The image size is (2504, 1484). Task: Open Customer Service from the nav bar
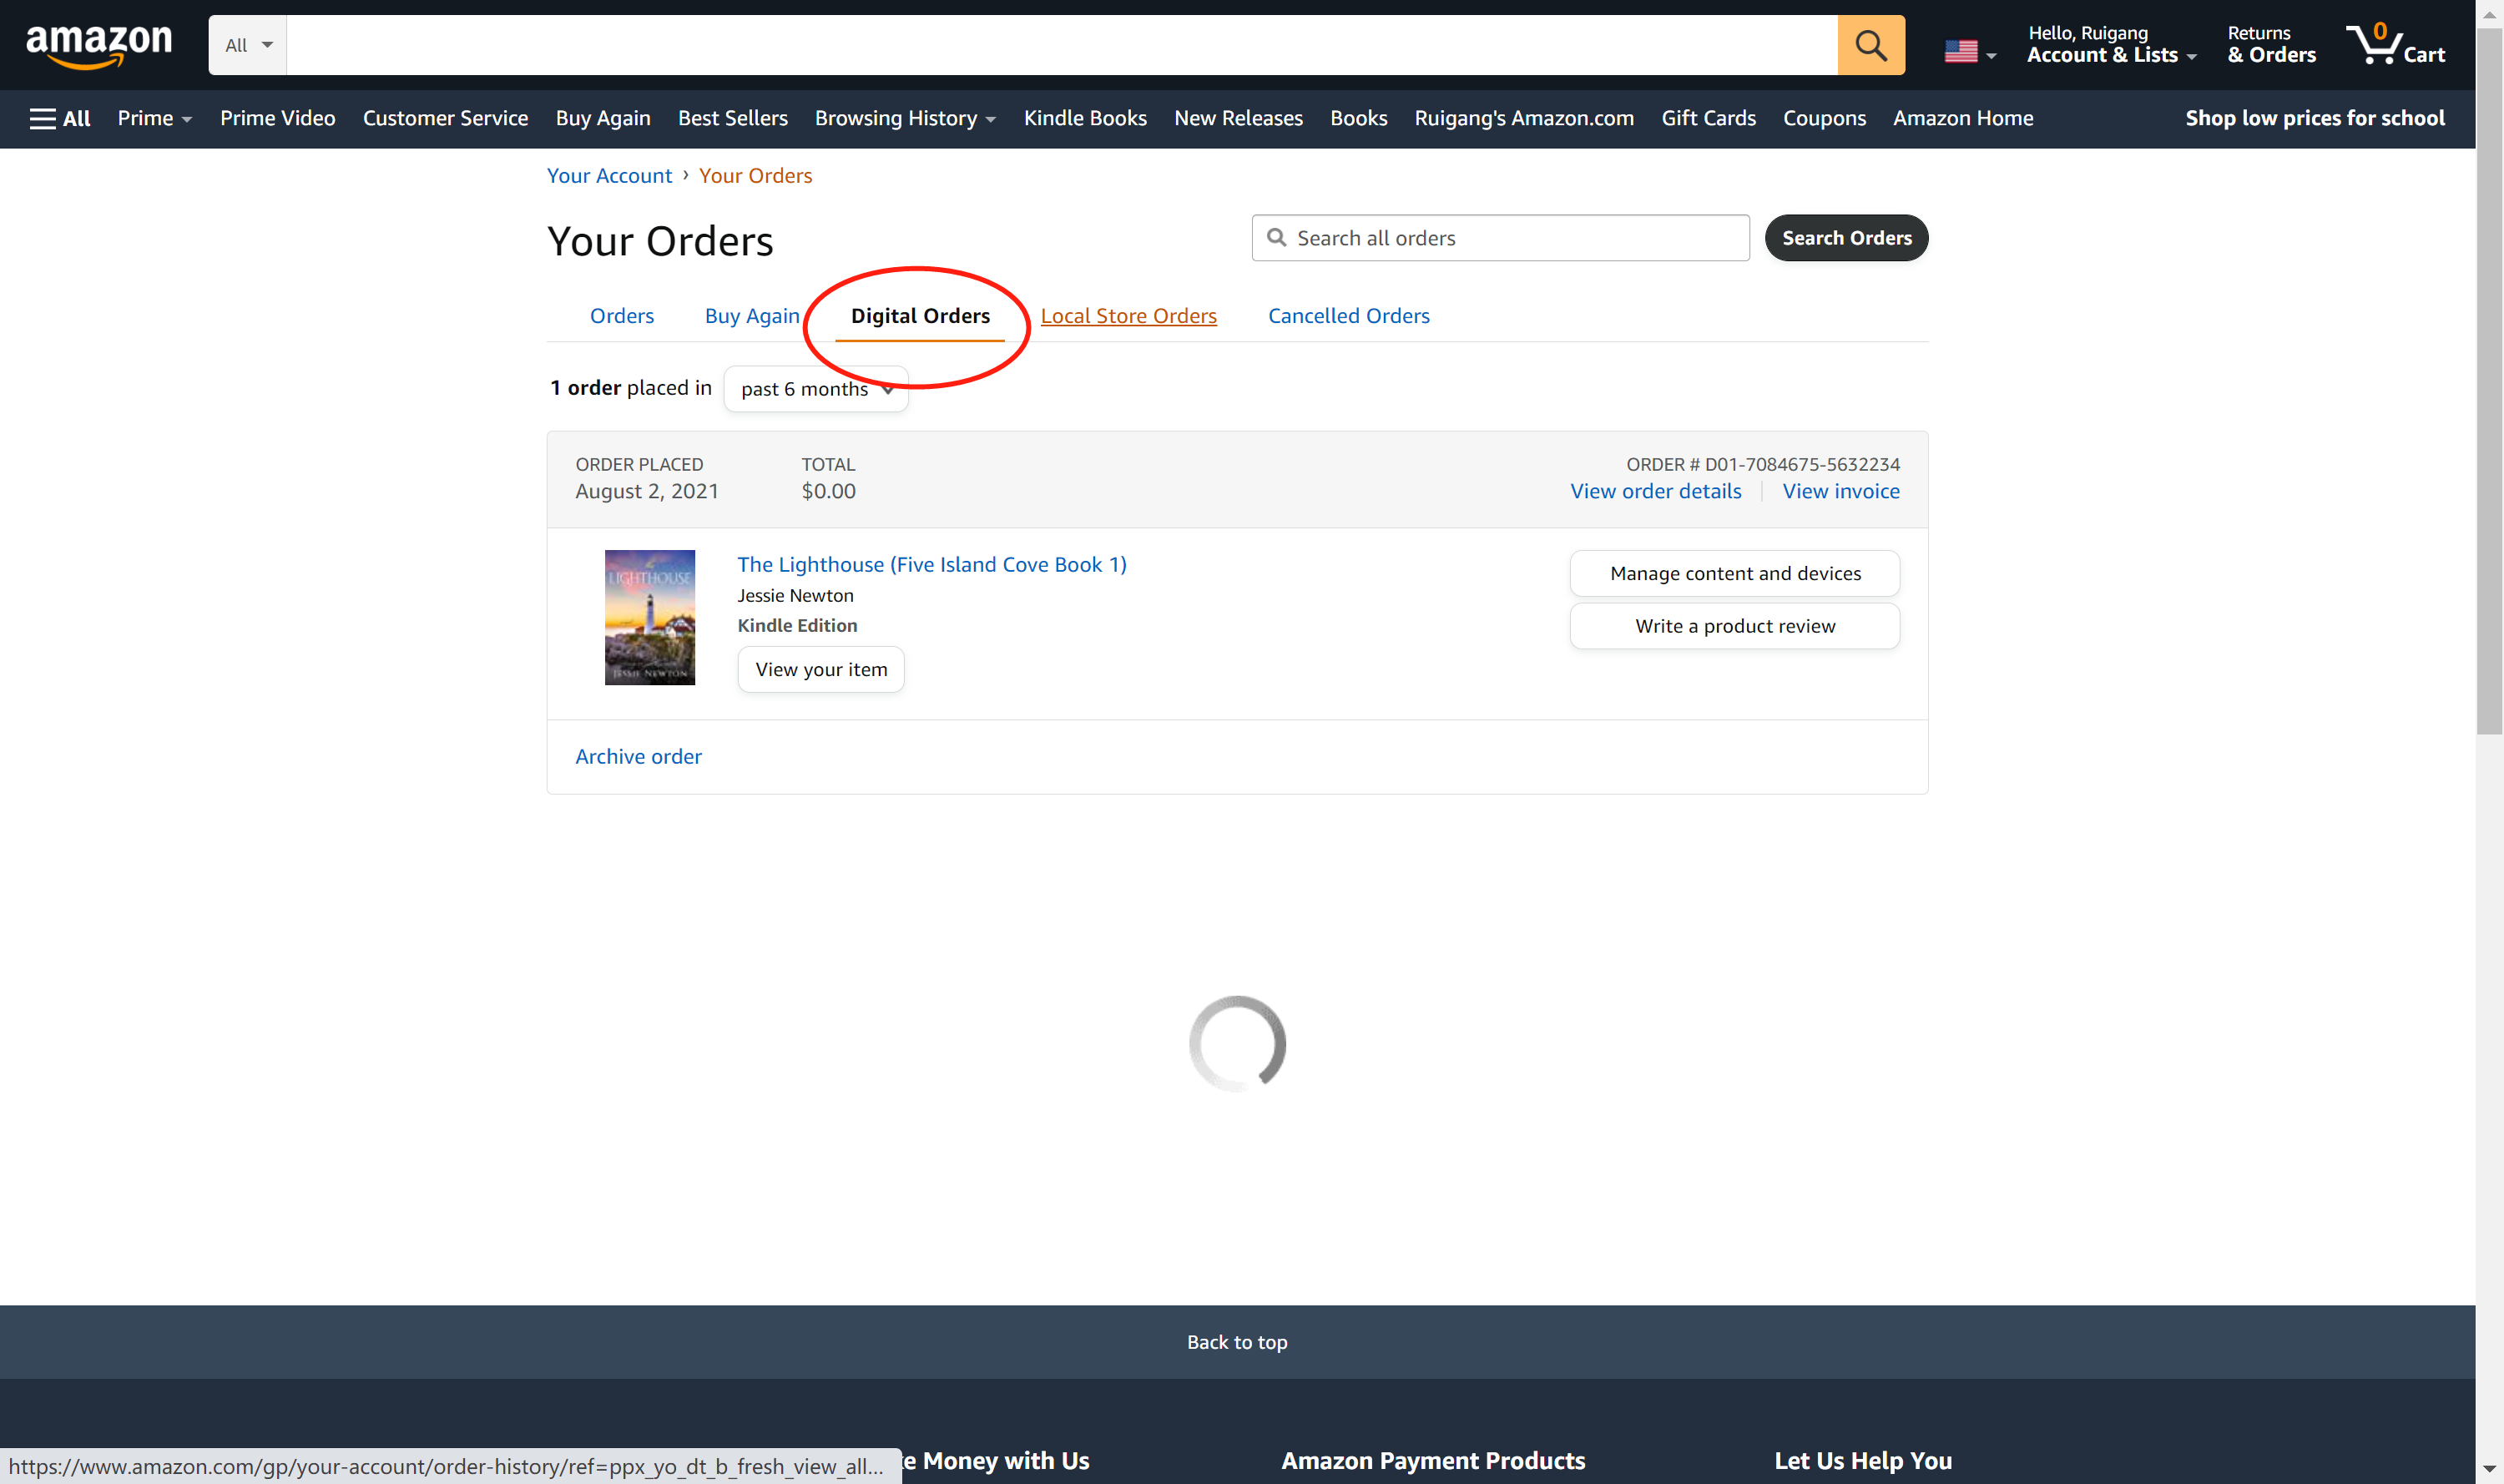[x=445, y=119]
